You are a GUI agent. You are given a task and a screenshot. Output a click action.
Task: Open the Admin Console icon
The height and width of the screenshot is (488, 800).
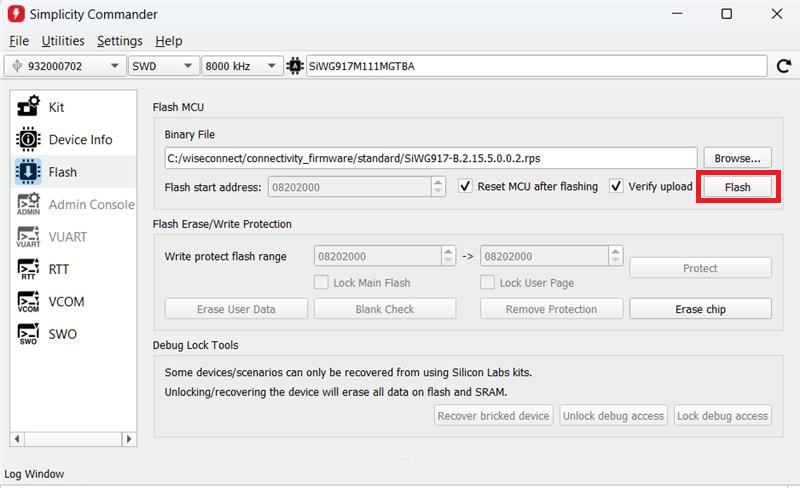pos(28,204)
